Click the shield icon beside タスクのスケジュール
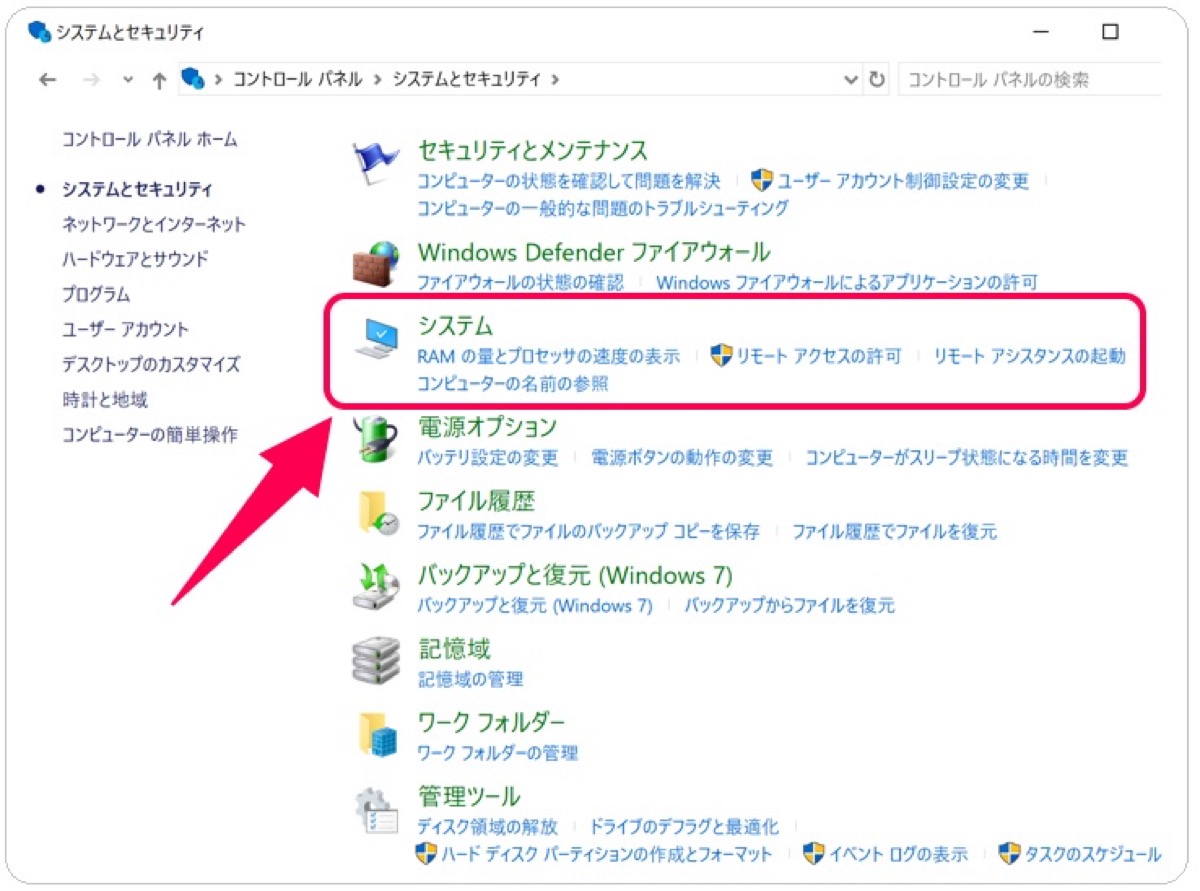Viewport: 1200px width, 891px height. click(x=1009, y=854)
